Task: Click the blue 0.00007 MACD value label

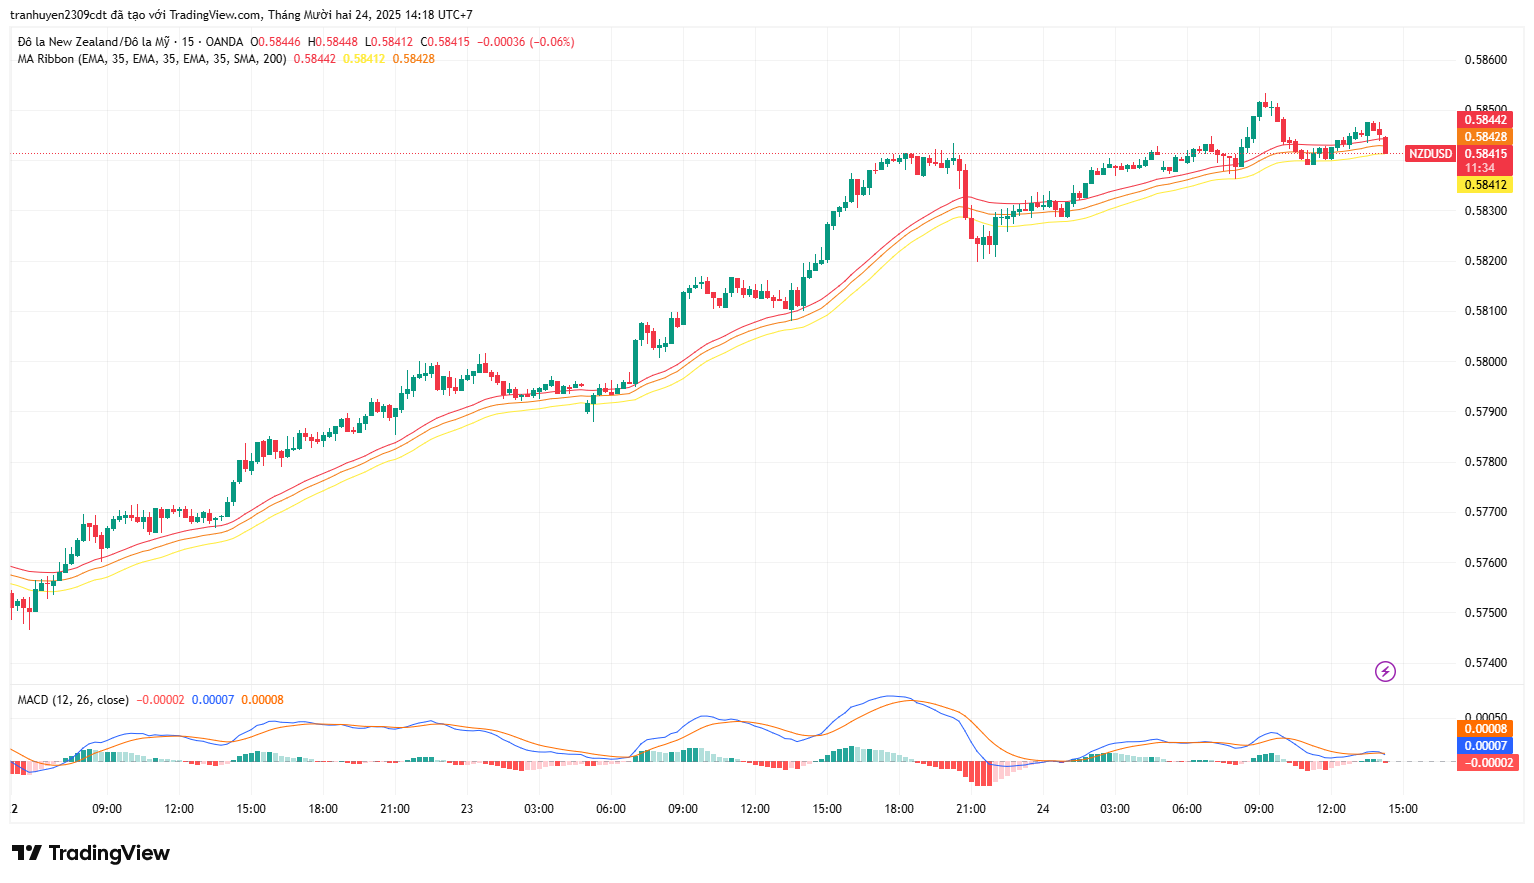Action: click(x=1485, y=746)
